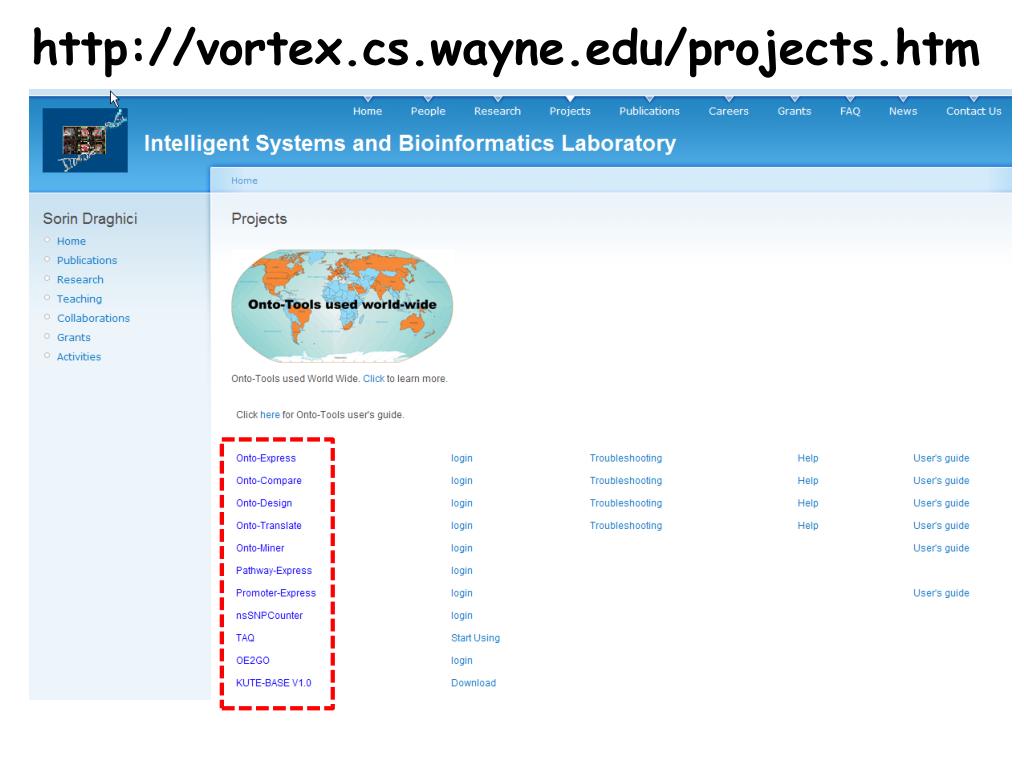Open Home in Sorin Draghici sidebar
The width and height of the screenshot is (1024, 768).
pyautogui.click(x=71, y=241)
